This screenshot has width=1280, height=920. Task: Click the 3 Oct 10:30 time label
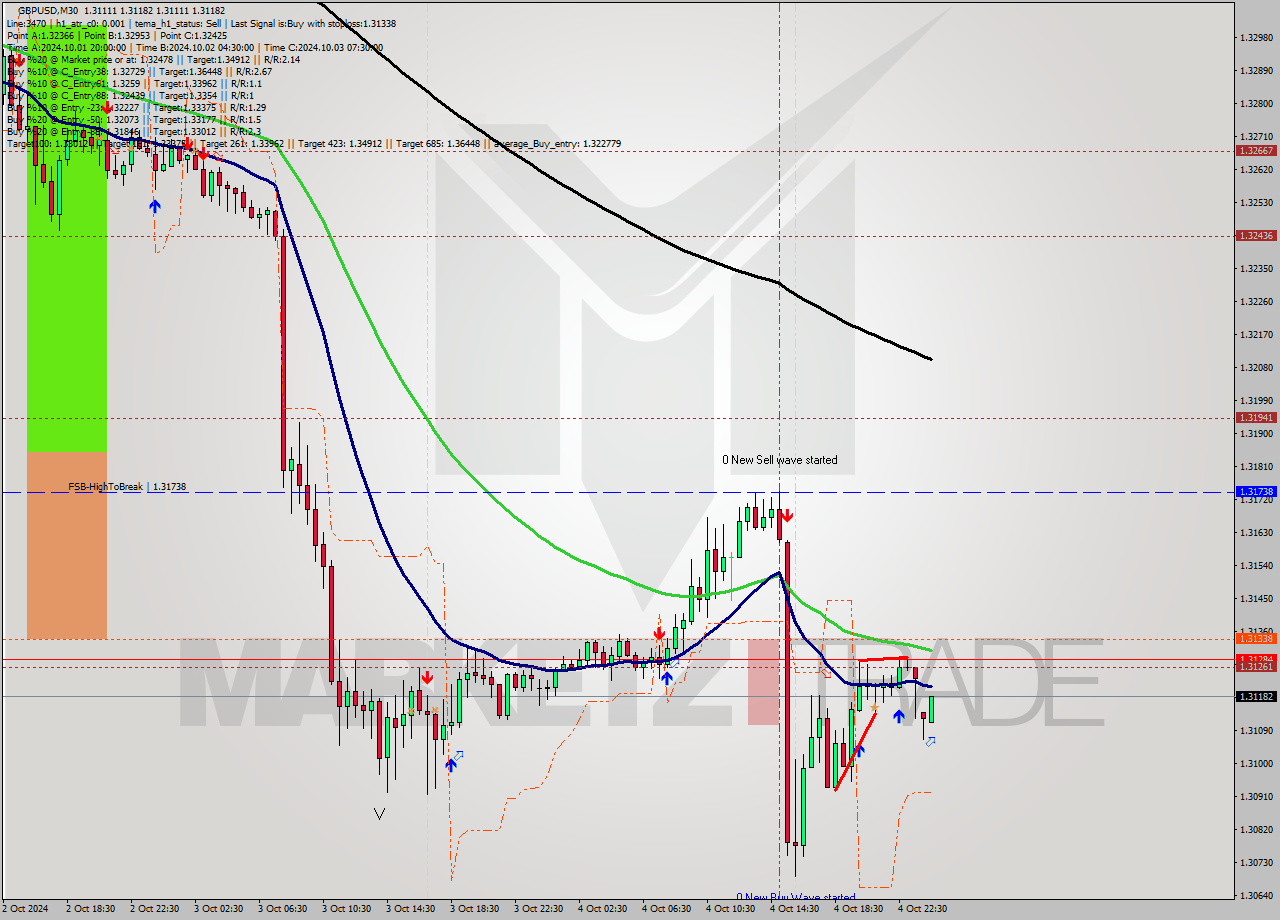pyautogui.click(x=346, y=909)
